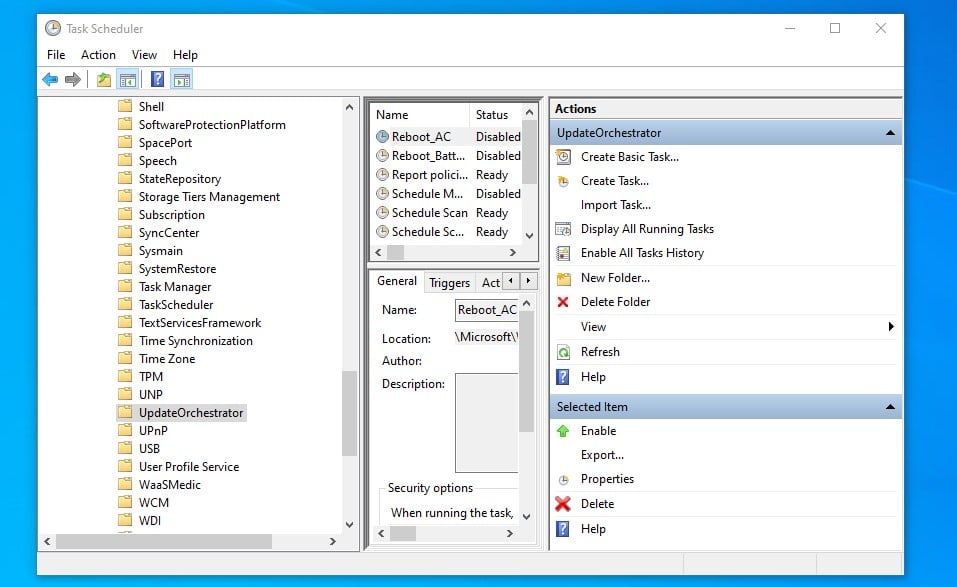Click the folder tree horizontal scrollbar thumb

click(164, 541)
